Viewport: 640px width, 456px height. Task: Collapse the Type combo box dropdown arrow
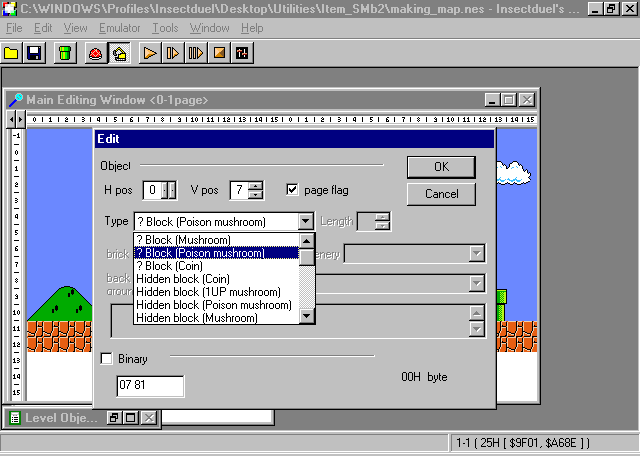(x=306, y=222)
